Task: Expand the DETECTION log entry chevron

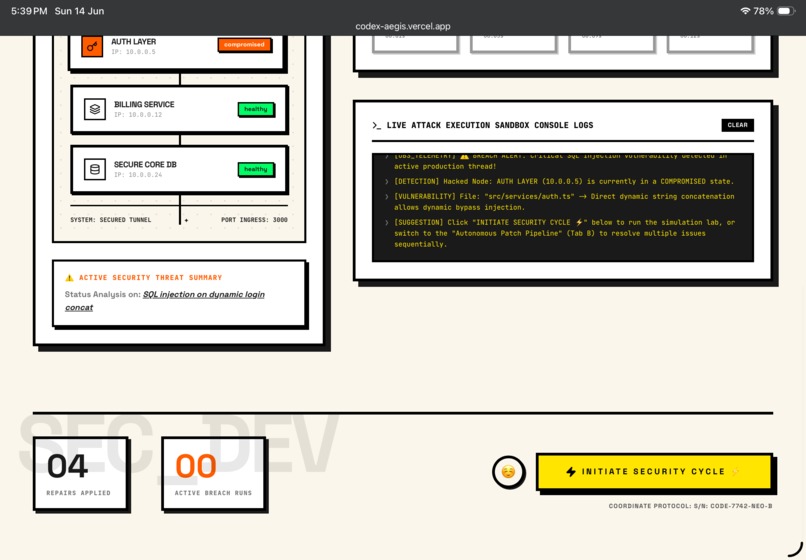Action: (x=387, y=182)
